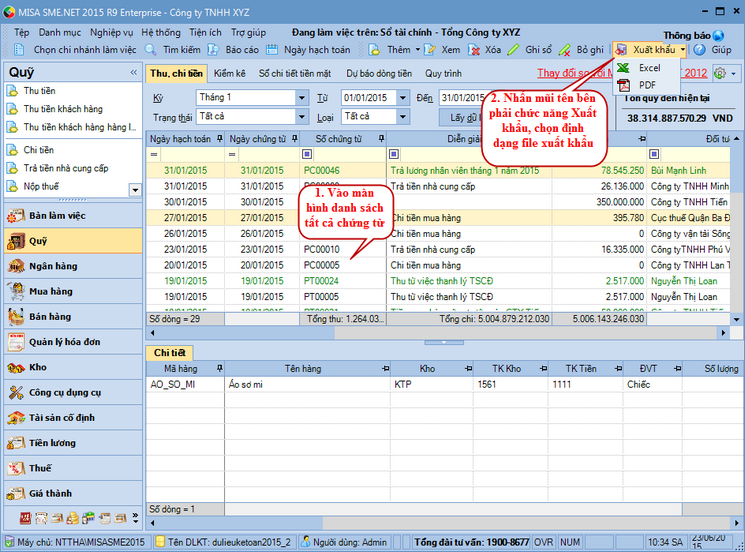Click the settings gear icon near tabs
The width and height of the screenshot is (745, 552).
[720, 73]
